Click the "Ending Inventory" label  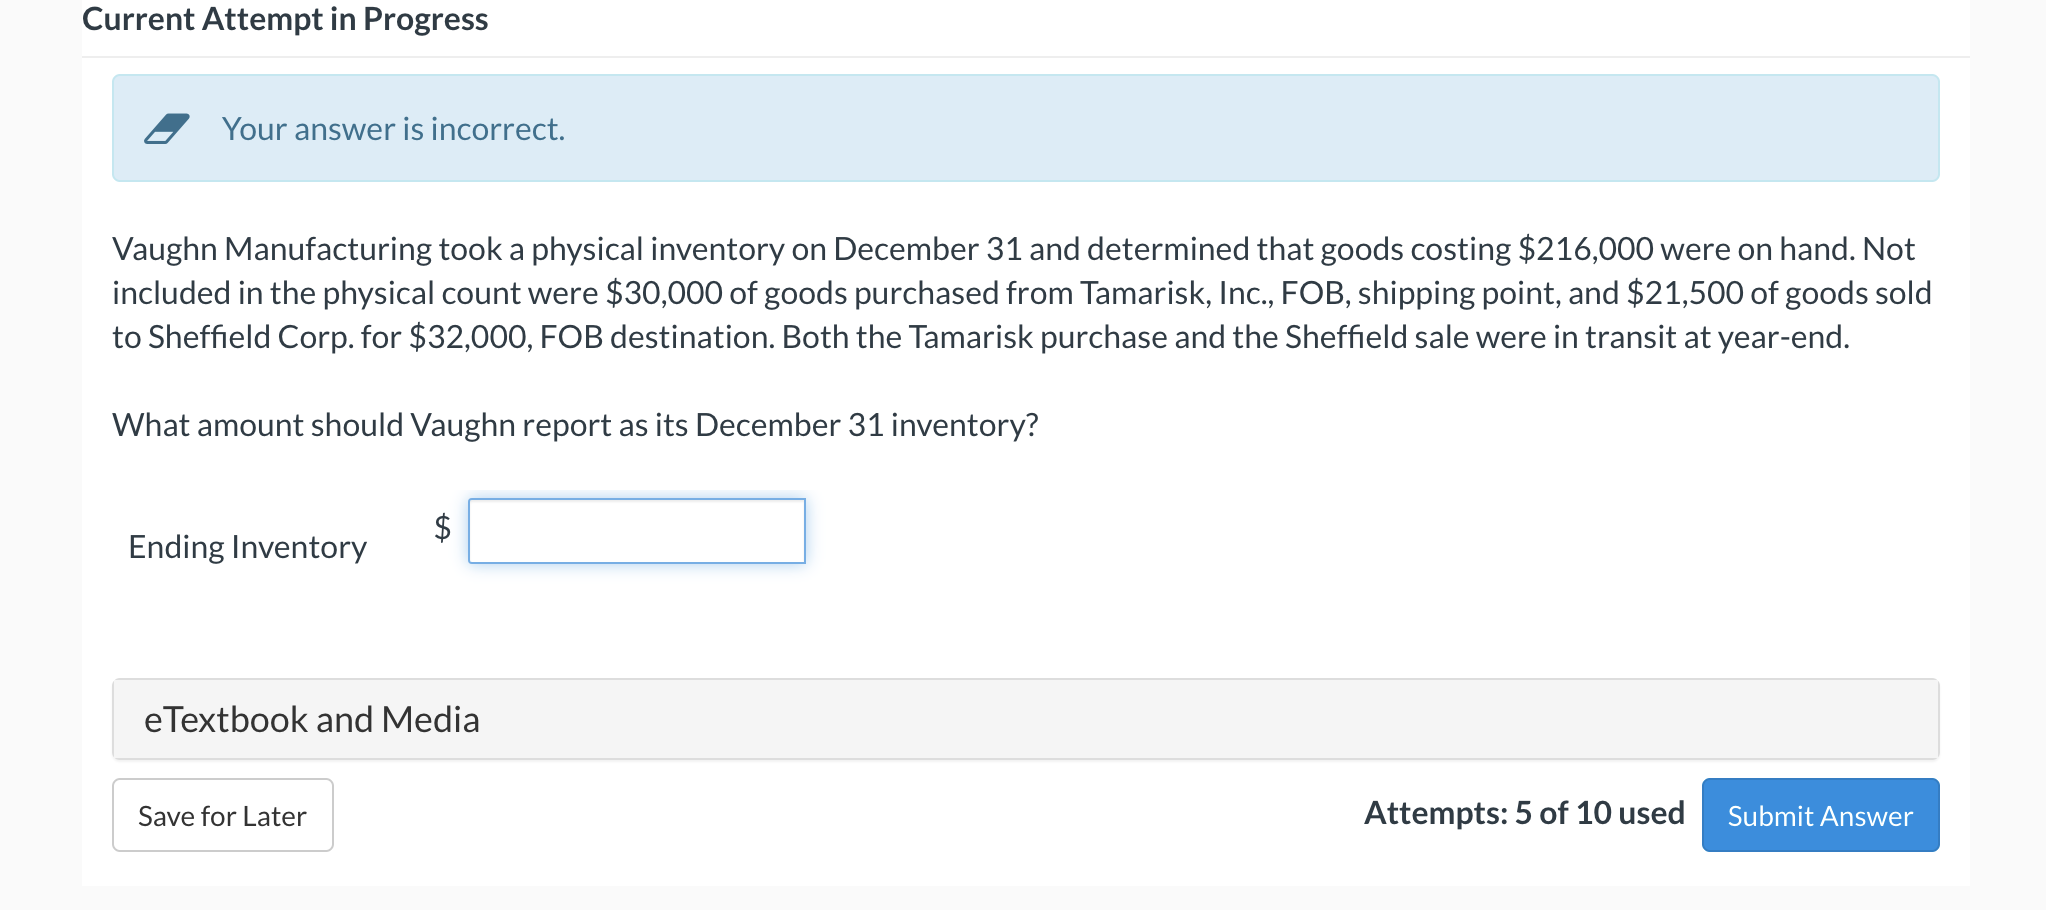click(248, 547)
